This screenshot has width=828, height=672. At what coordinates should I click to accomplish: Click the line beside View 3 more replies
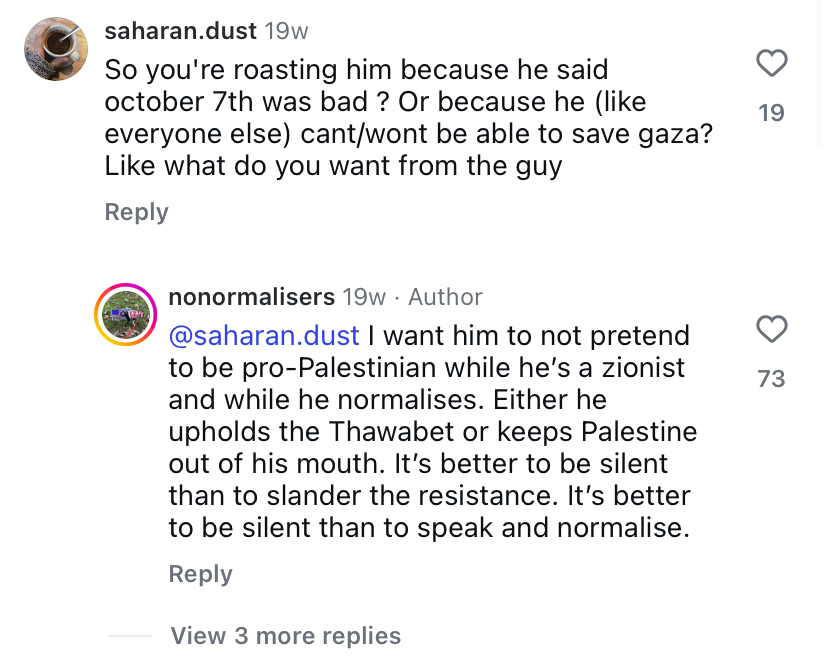(129, 636)
